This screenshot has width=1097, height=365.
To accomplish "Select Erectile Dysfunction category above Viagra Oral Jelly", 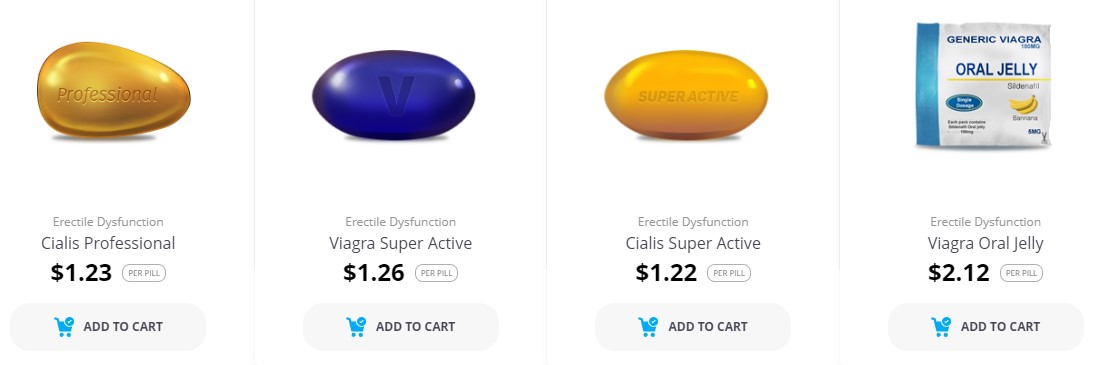I will [x=986, y=222].
